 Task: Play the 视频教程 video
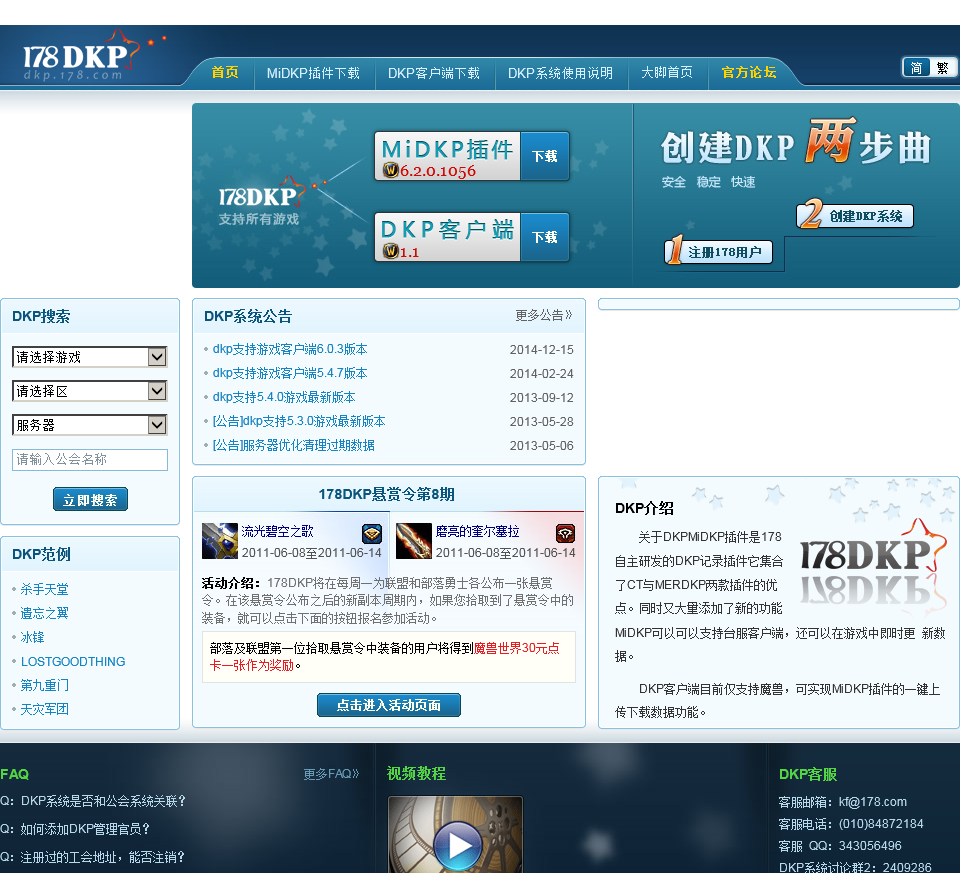pos(457,845)
